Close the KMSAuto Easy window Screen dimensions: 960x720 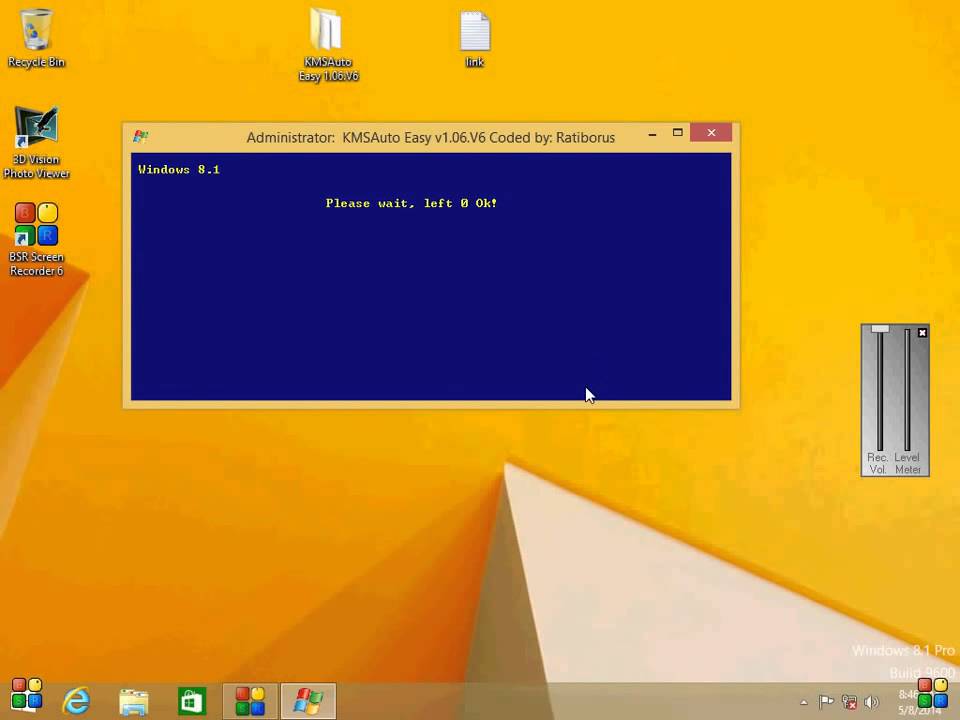click(711, 133)
